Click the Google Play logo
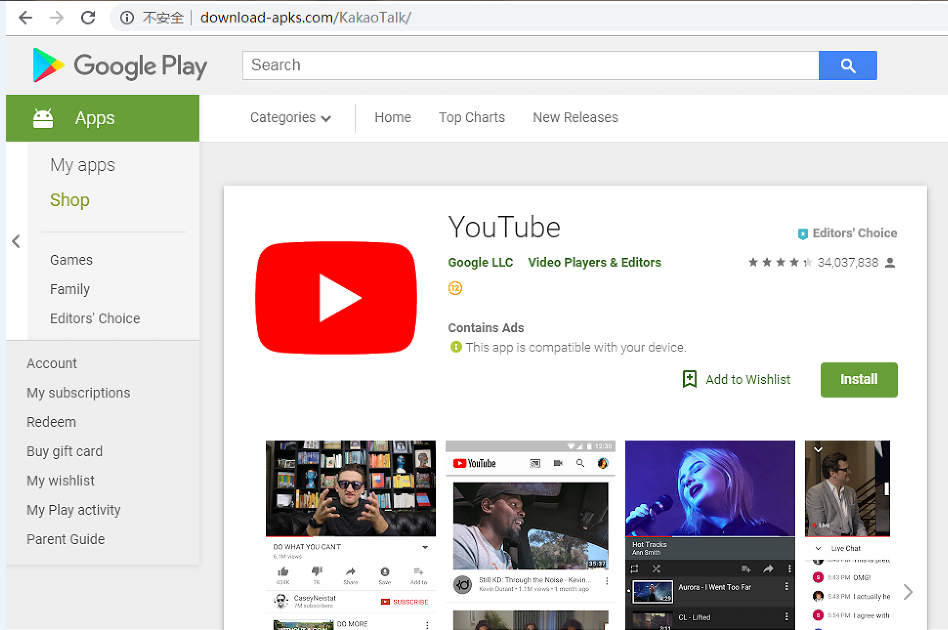Viewport: 948px width, 630px height. click(x=120, y=65)
